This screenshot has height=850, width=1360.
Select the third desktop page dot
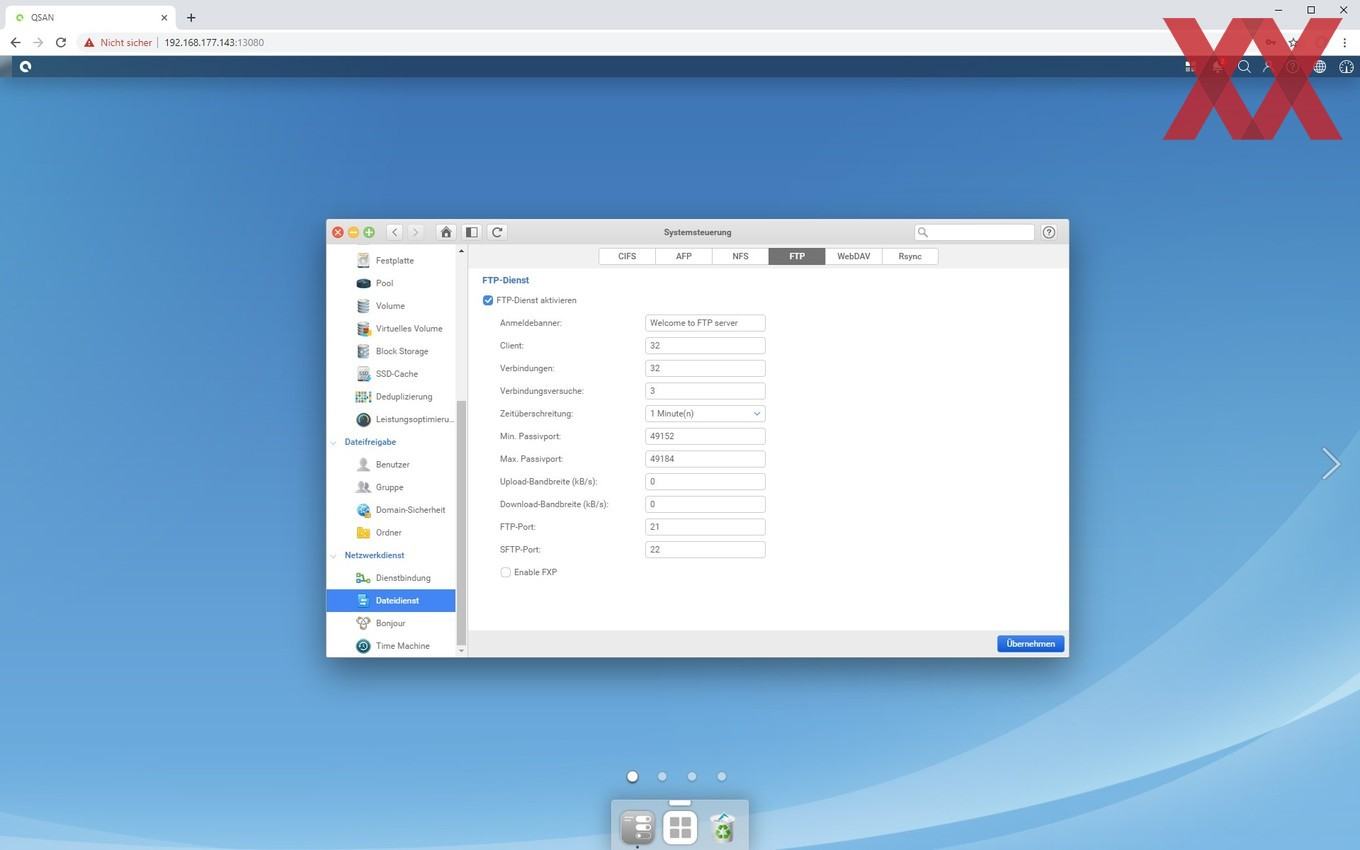692,776
